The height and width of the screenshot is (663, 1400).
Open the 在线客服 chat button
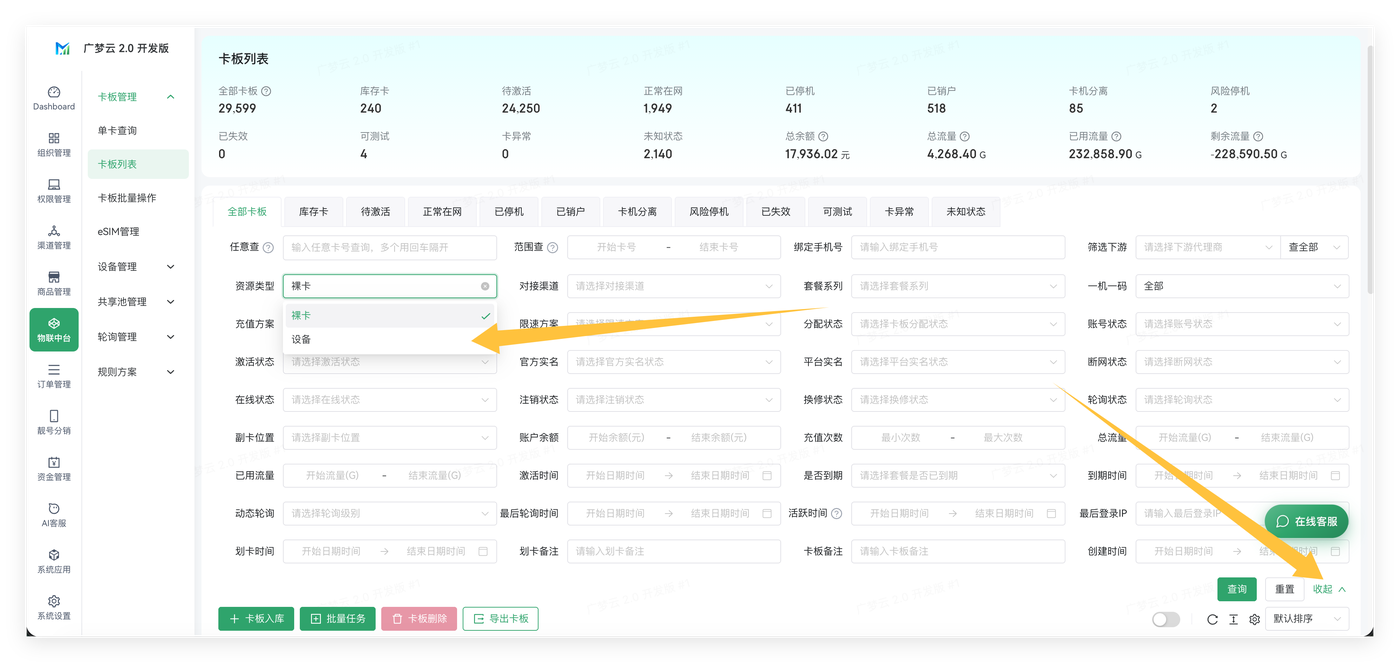point(1307,521)
